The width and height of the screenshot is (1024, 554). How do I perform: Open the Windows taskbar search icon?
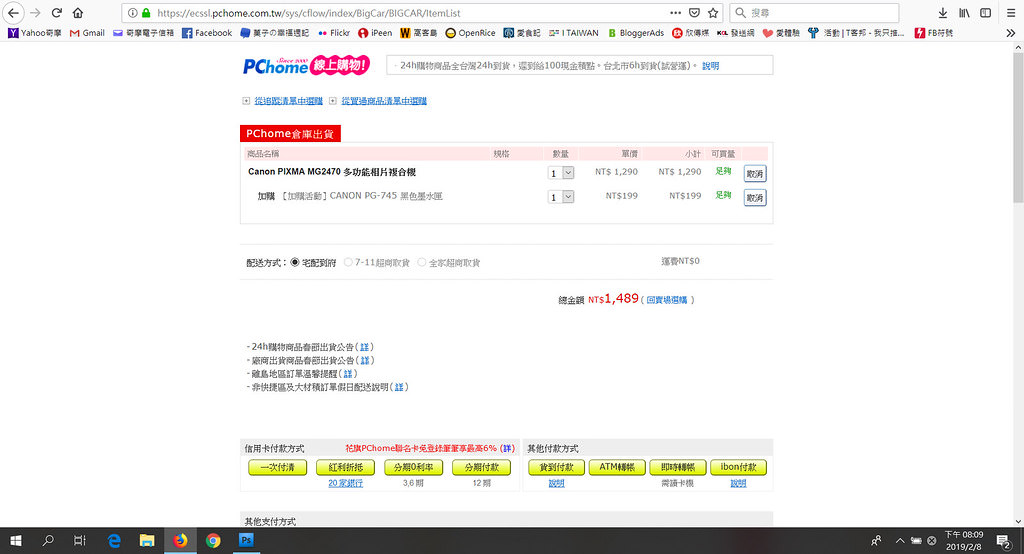coord(48,540)
